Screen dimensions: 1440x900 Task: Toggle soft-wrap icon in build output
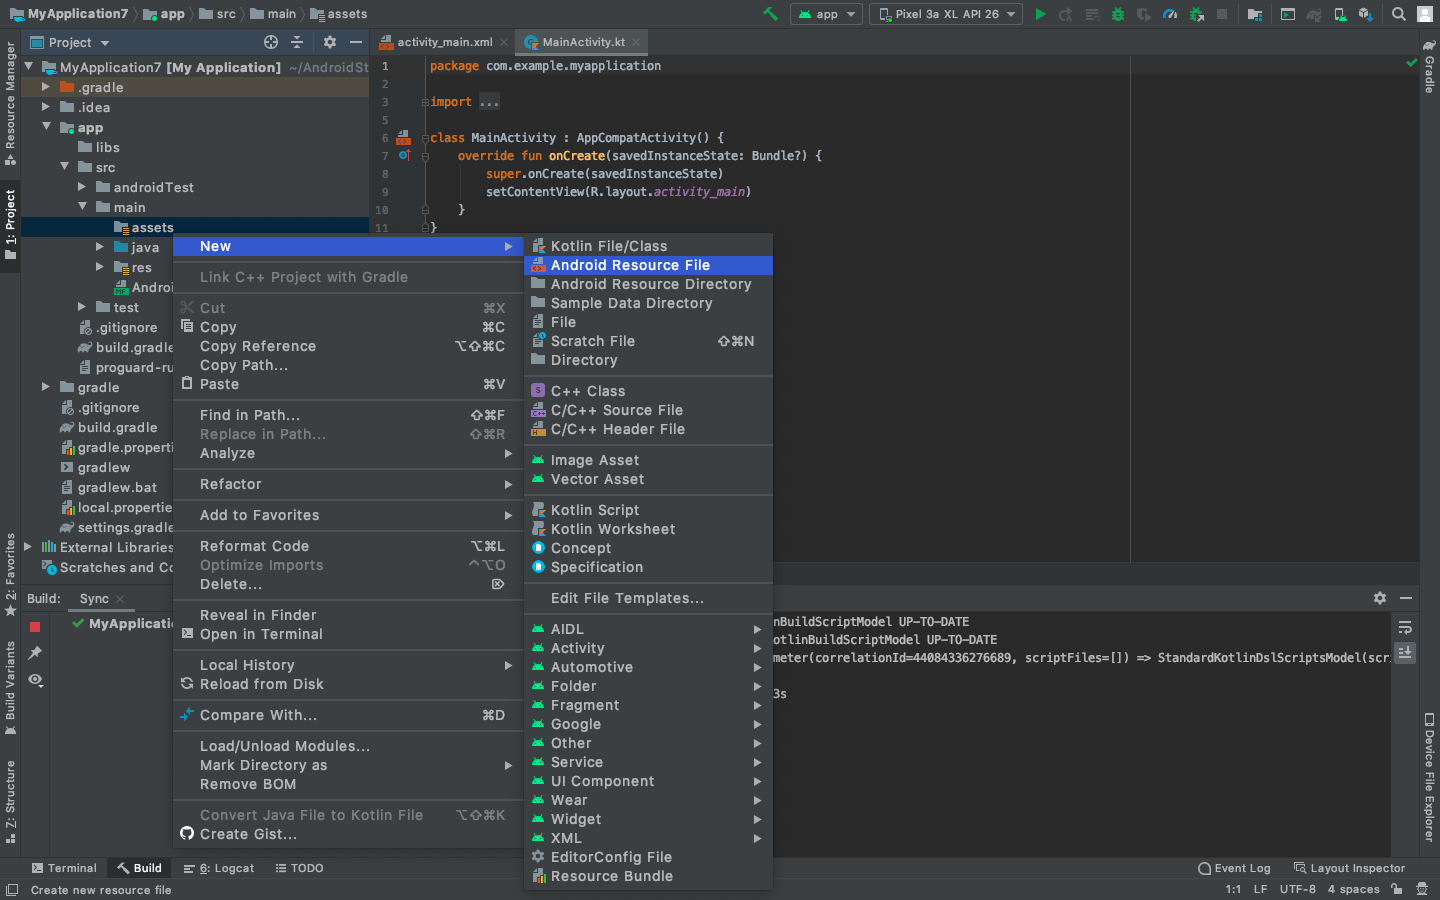click(1405, 628)
